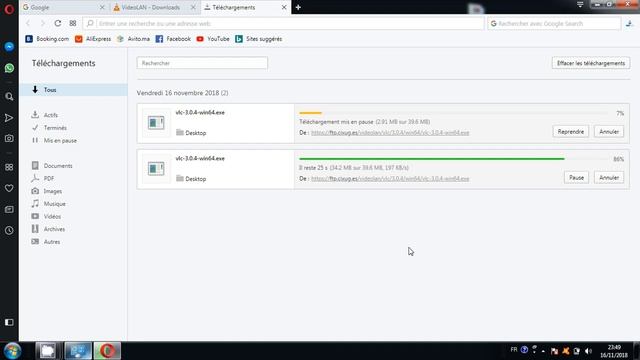Image resolution: width=640 pixels, height=360 pixels.
Task: Switch to the Google tab
Action: [x=60, y=7]
